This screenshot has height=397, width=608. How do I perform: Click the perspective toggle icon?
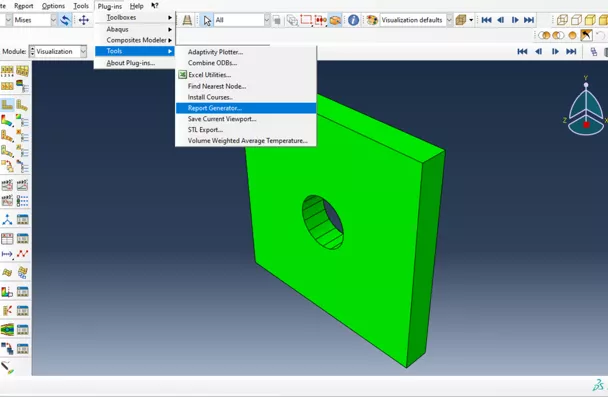[187, 20]
